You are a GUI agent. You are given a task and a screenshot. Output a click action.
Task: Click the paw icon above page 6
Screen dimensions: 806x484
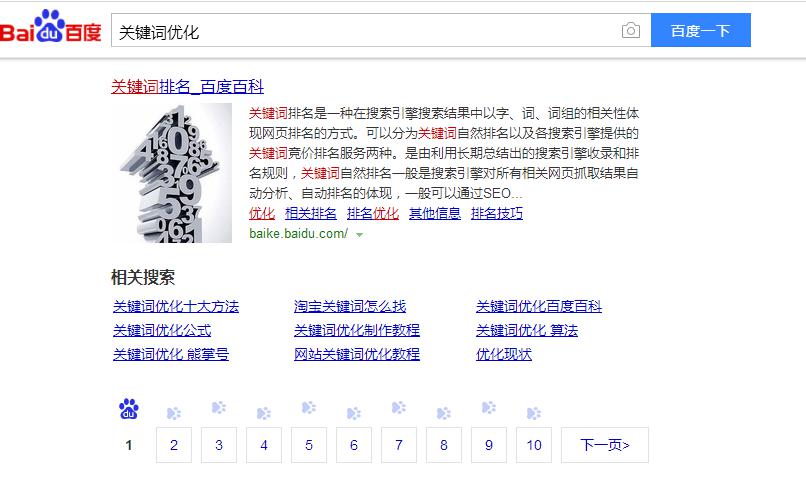(x=354, y=413)
